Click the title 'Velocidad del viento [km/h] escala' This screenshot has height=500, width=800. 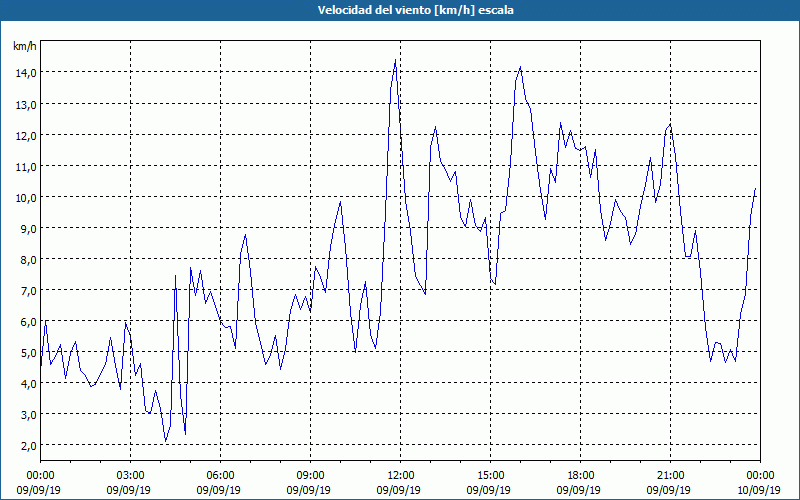click(x=415, y=10)
